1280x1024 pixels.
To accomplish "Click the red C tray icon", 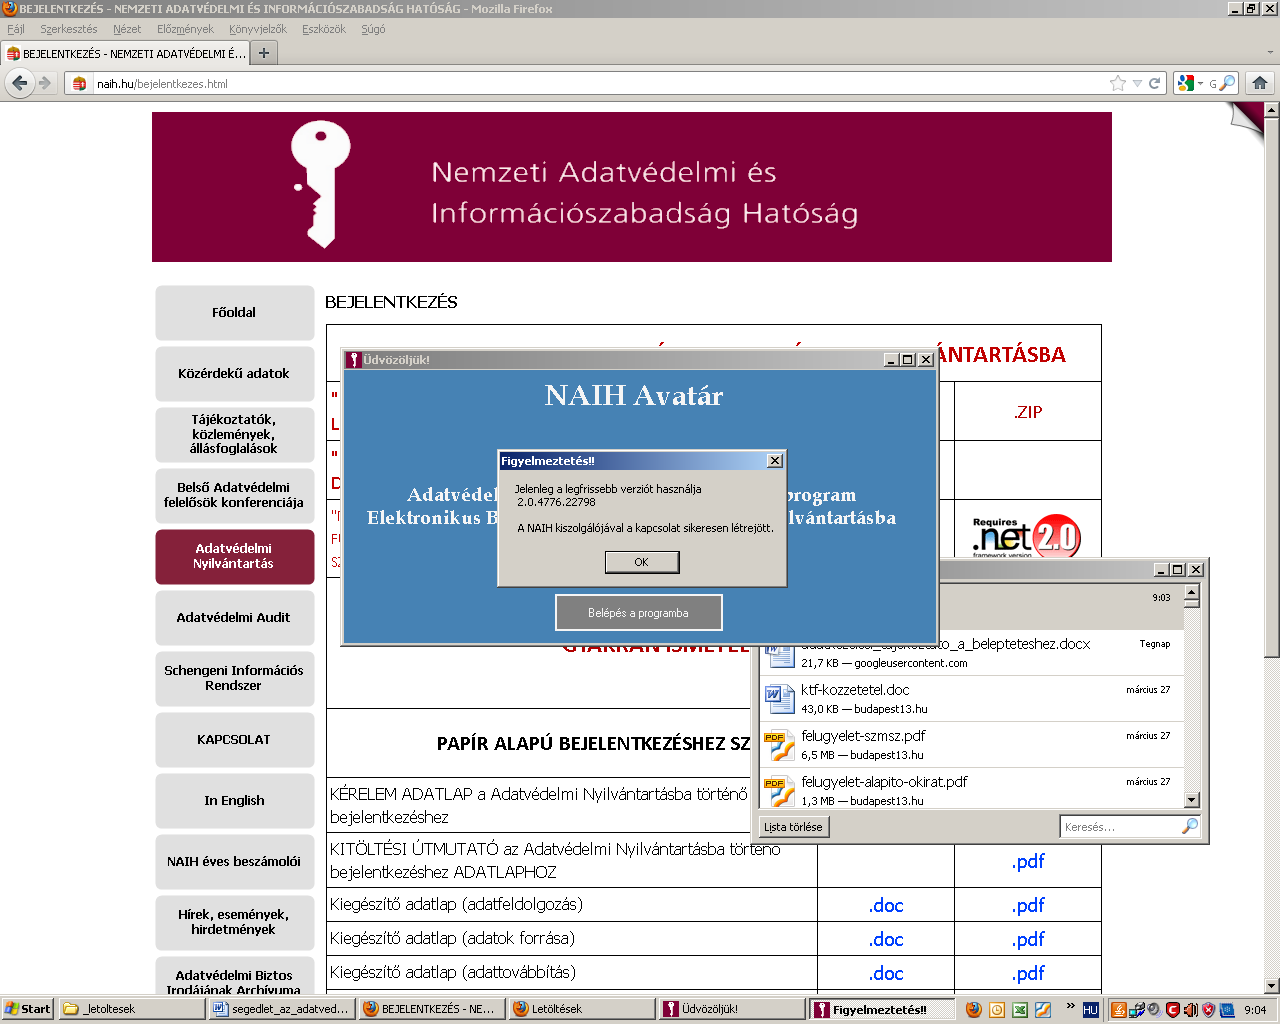I will pyautogui.click(x=1172, y=1009).
